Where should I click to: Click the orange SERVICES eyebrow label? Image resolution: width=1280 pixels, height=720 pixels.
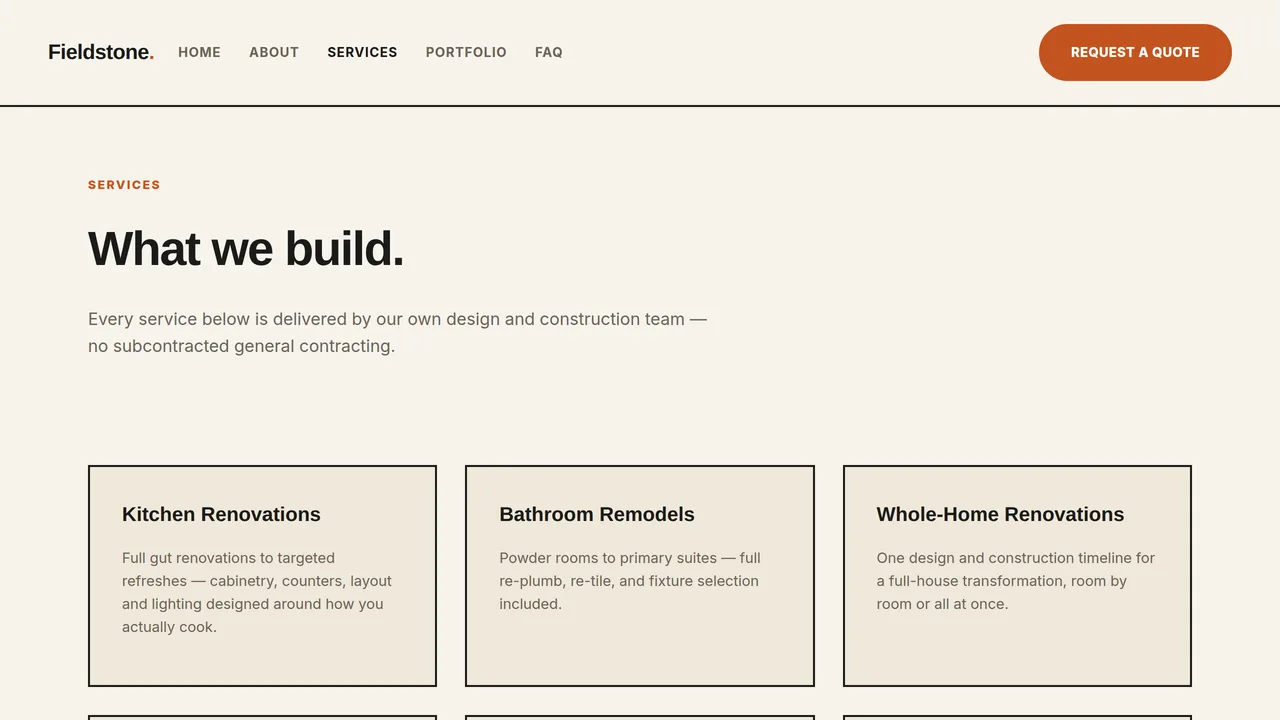pos(124,185)
